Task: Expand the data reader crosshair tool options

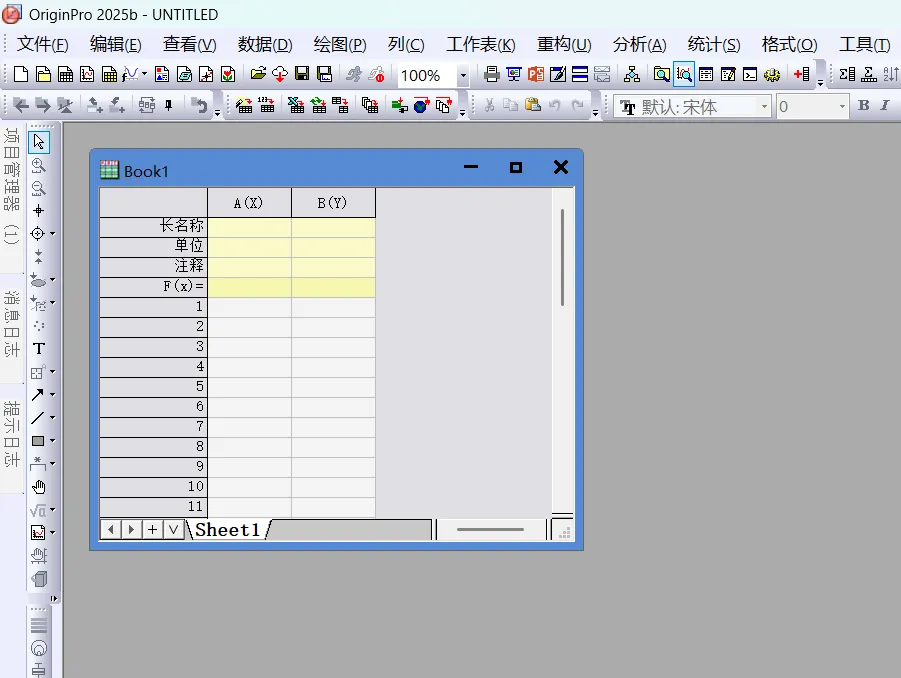Action: coord(52,234)
